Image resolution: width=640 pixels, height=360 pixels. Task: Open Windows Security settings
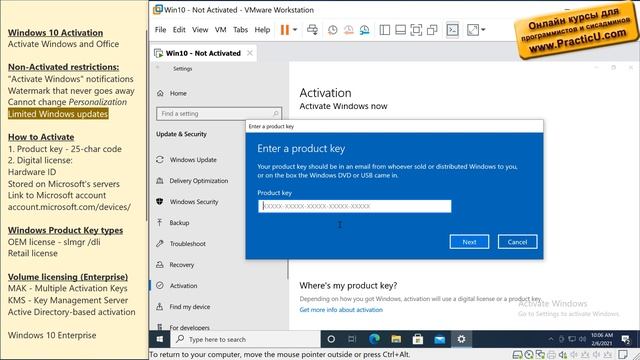pos(194,202)
